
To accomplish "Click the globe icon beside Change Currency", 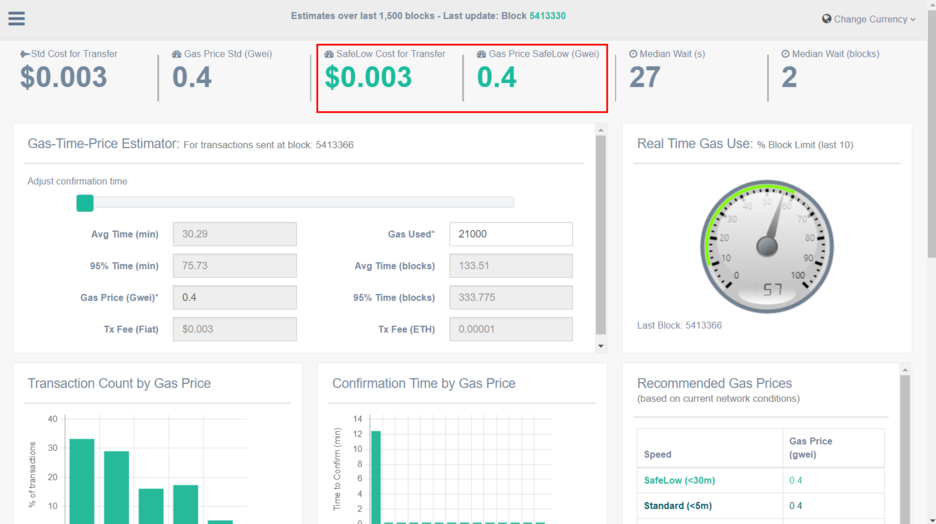I will click(827, 19).
